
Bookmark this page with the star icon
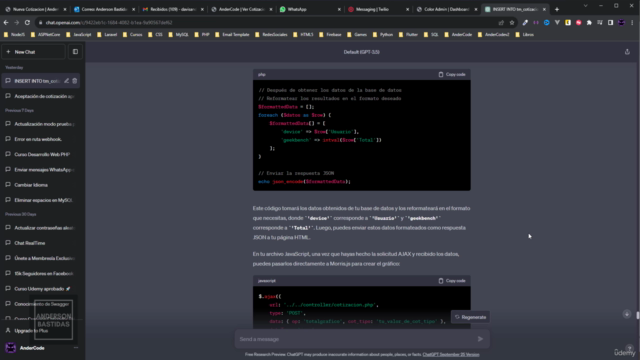point(512,22)
